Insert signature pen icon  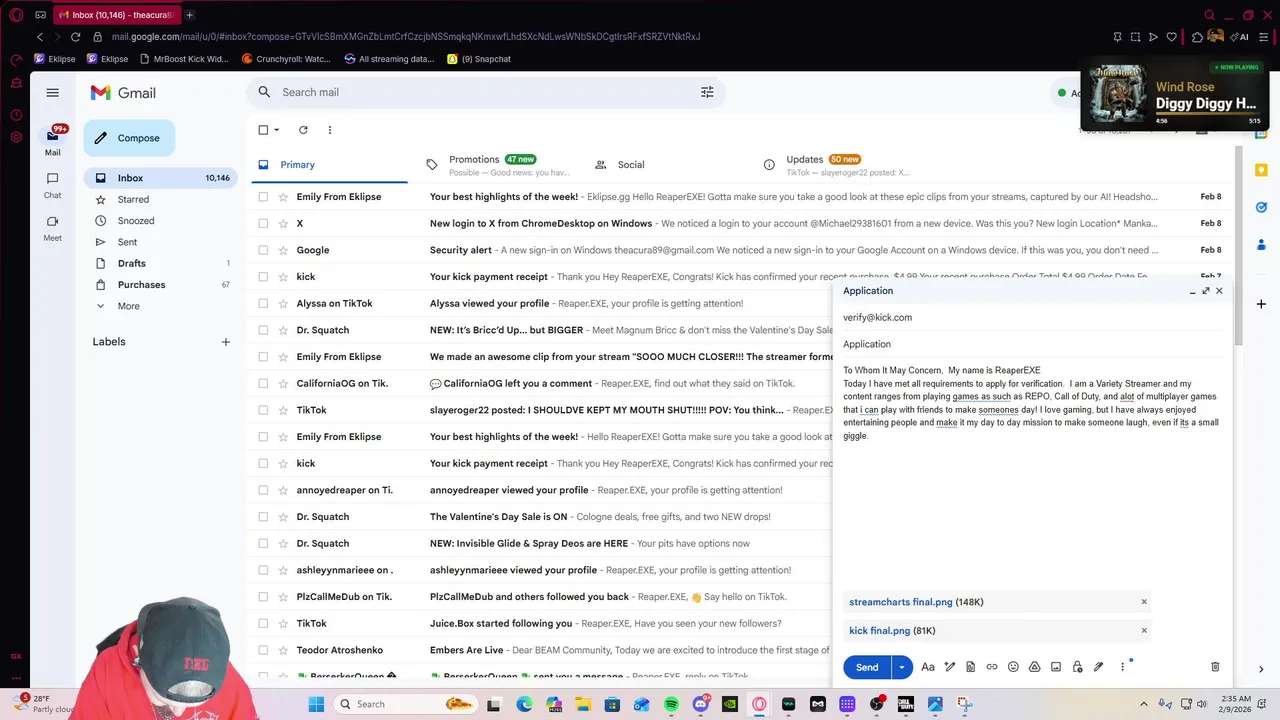click(x=1098, y=667)
